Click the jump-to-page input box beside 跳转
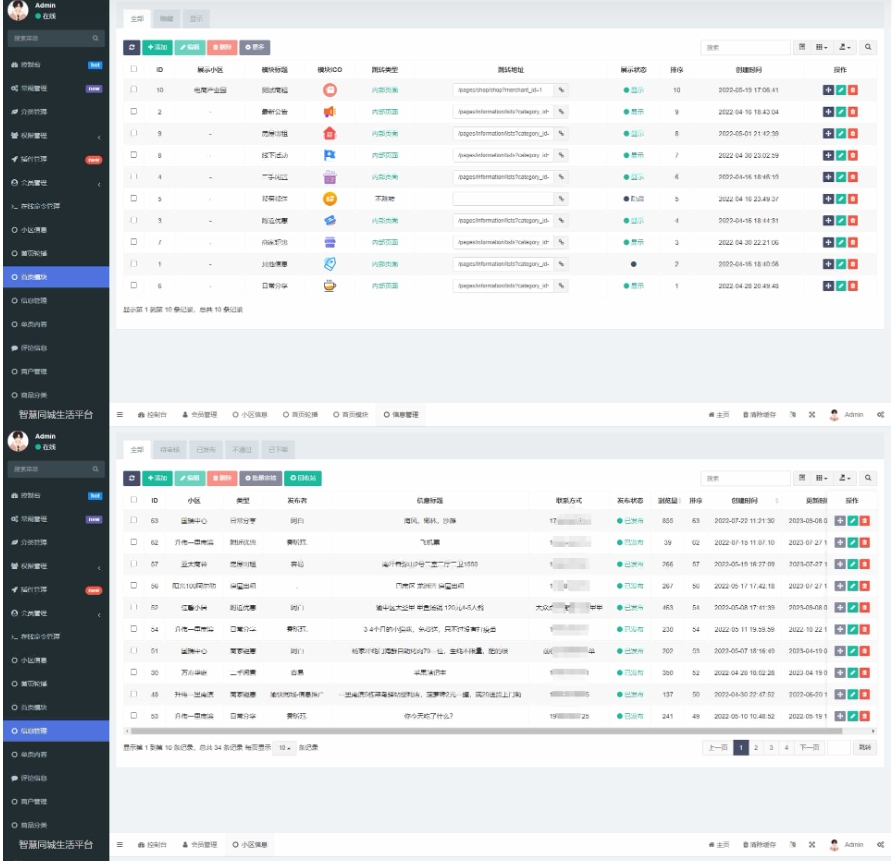This screenshot has width=893, height=861. tap(839, 747)
